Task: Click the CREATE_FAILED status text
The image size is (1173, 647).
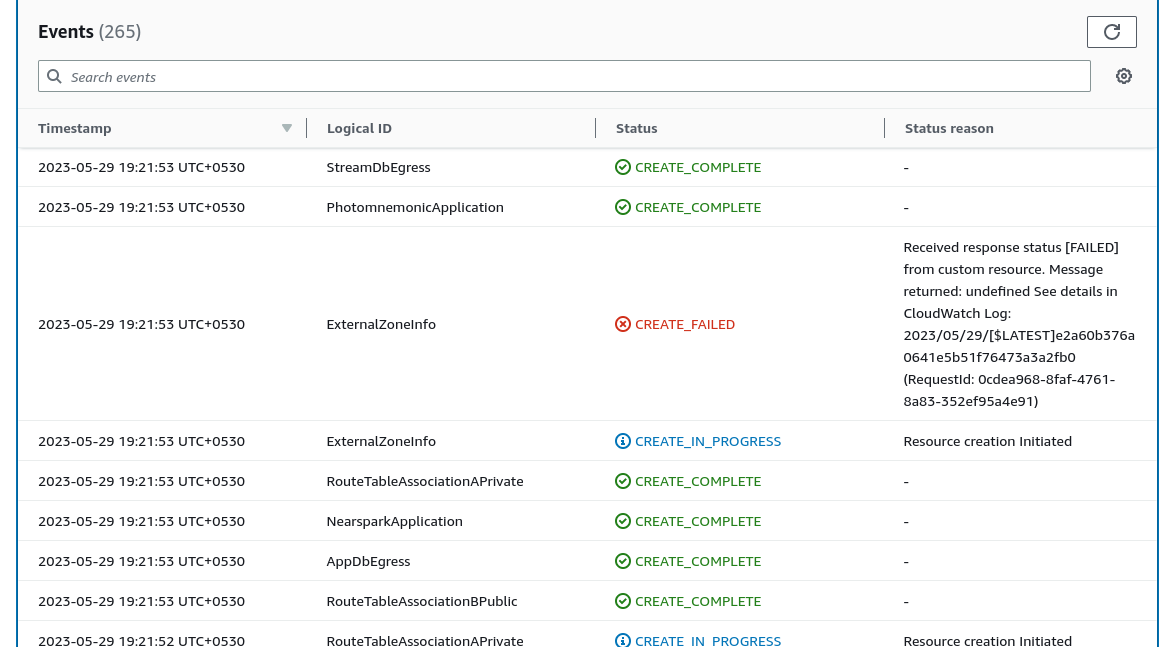Action: pos(684,324)
